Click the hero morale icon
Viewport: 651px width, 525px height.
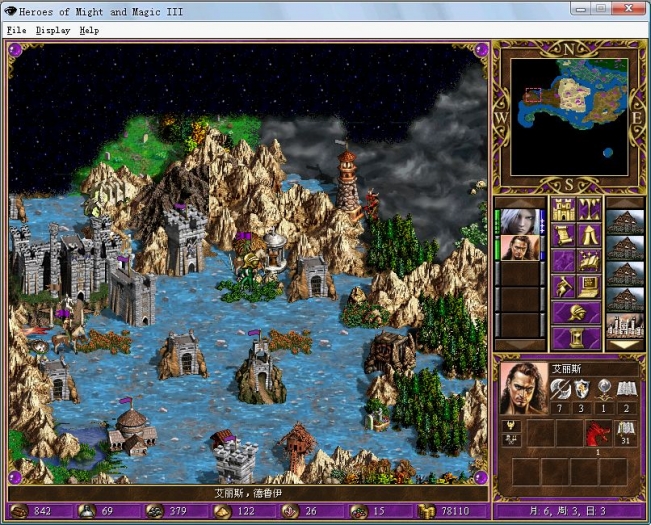tap(511, 426)
